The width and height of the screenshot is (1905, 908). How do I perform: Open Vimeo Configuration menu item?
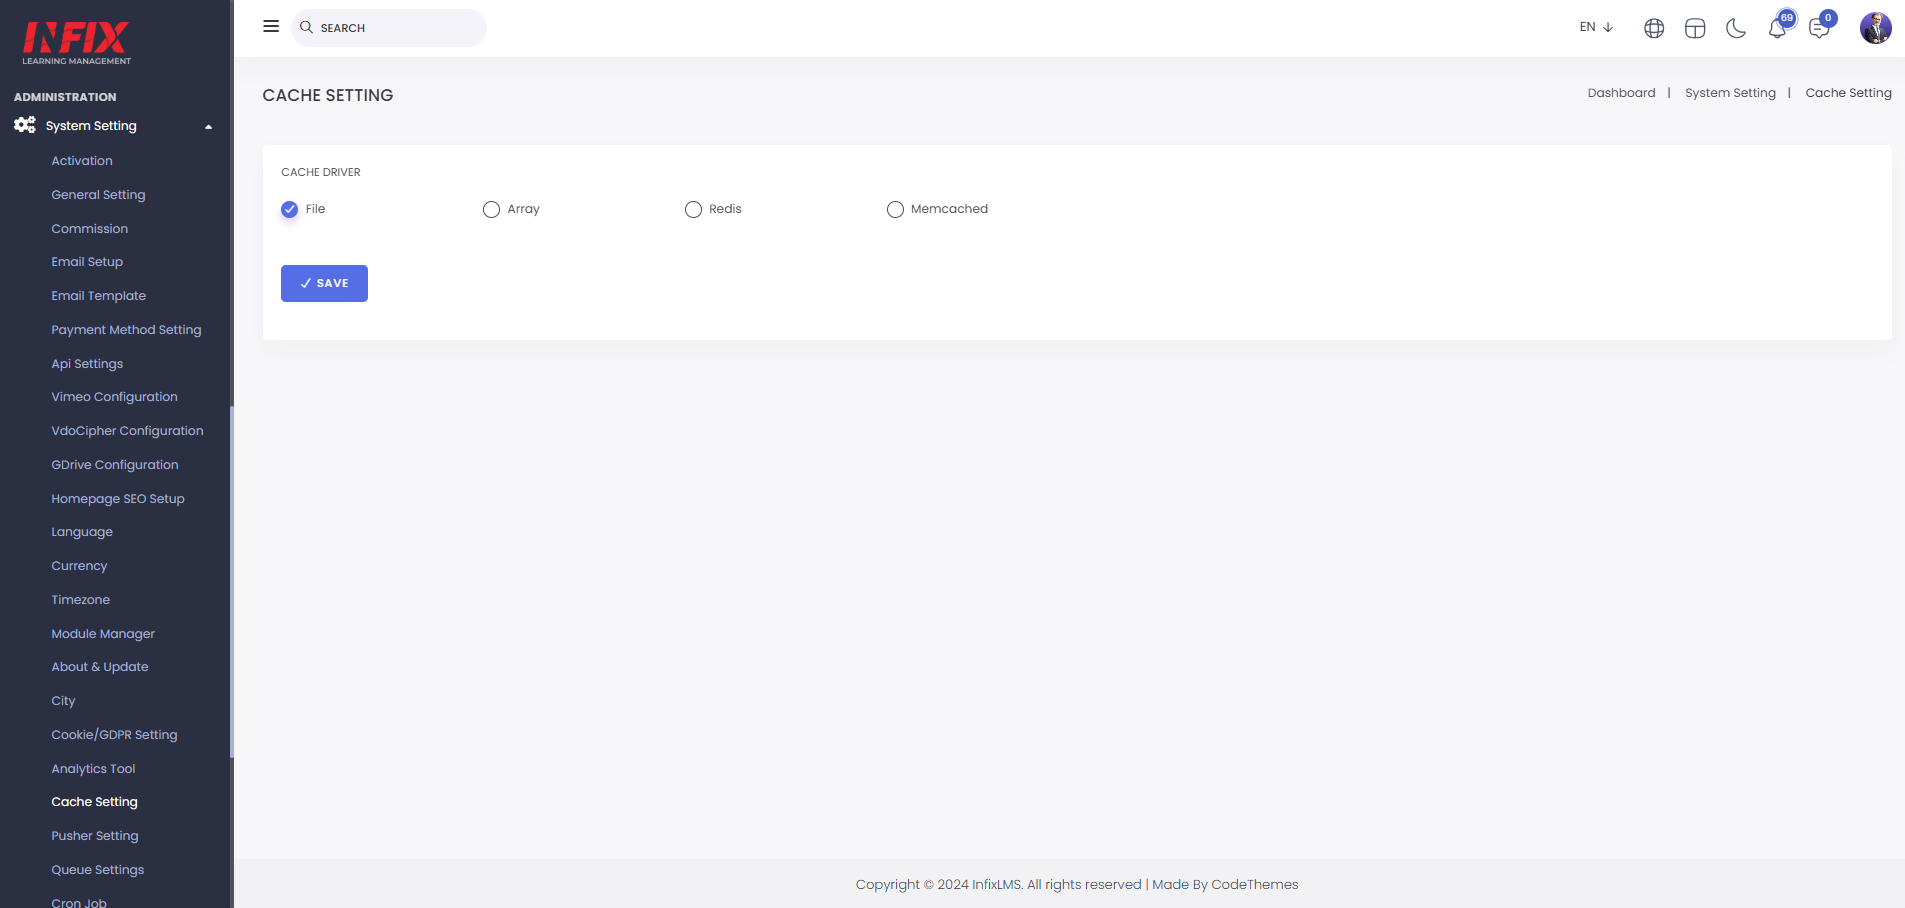coord(115,397)
